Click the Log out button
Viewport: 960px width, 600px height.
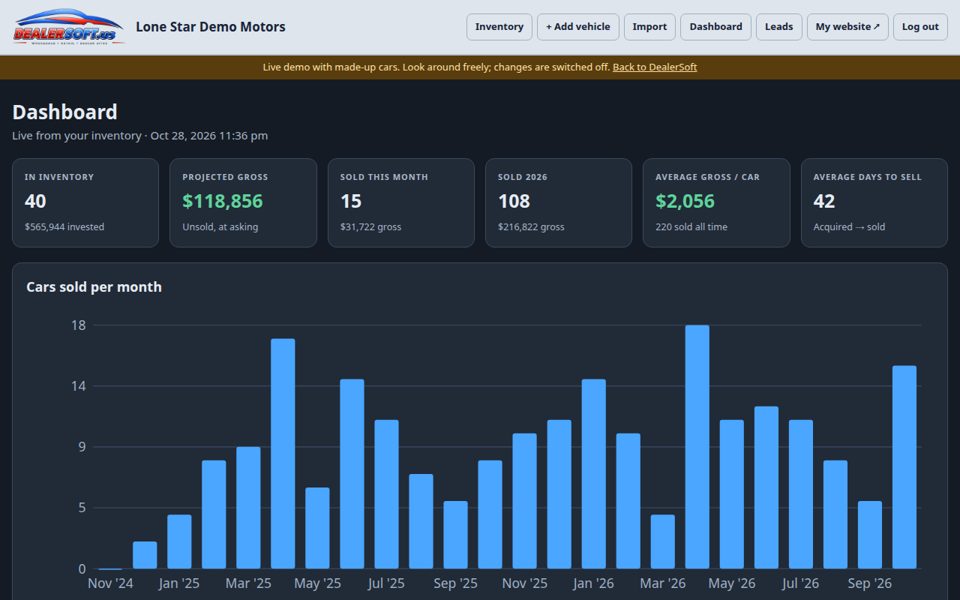[x=920, y=27]
